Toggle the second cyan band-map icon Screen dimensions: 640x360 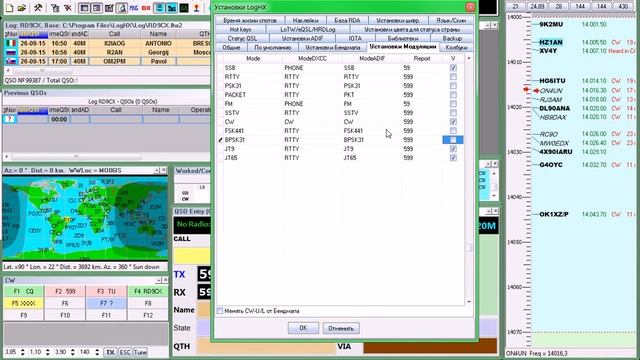(172, 7)
